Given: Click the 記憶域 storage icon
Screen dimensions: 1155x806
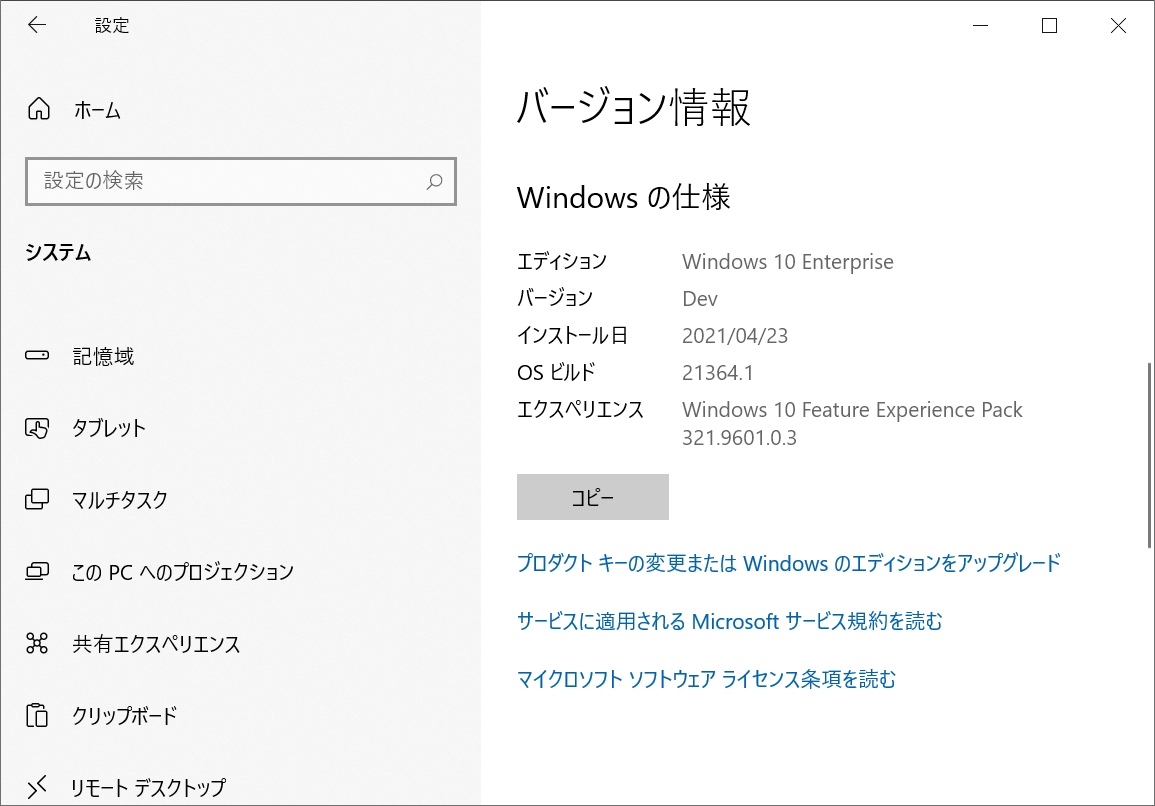Looking at the screenshot, I should 37,356.
